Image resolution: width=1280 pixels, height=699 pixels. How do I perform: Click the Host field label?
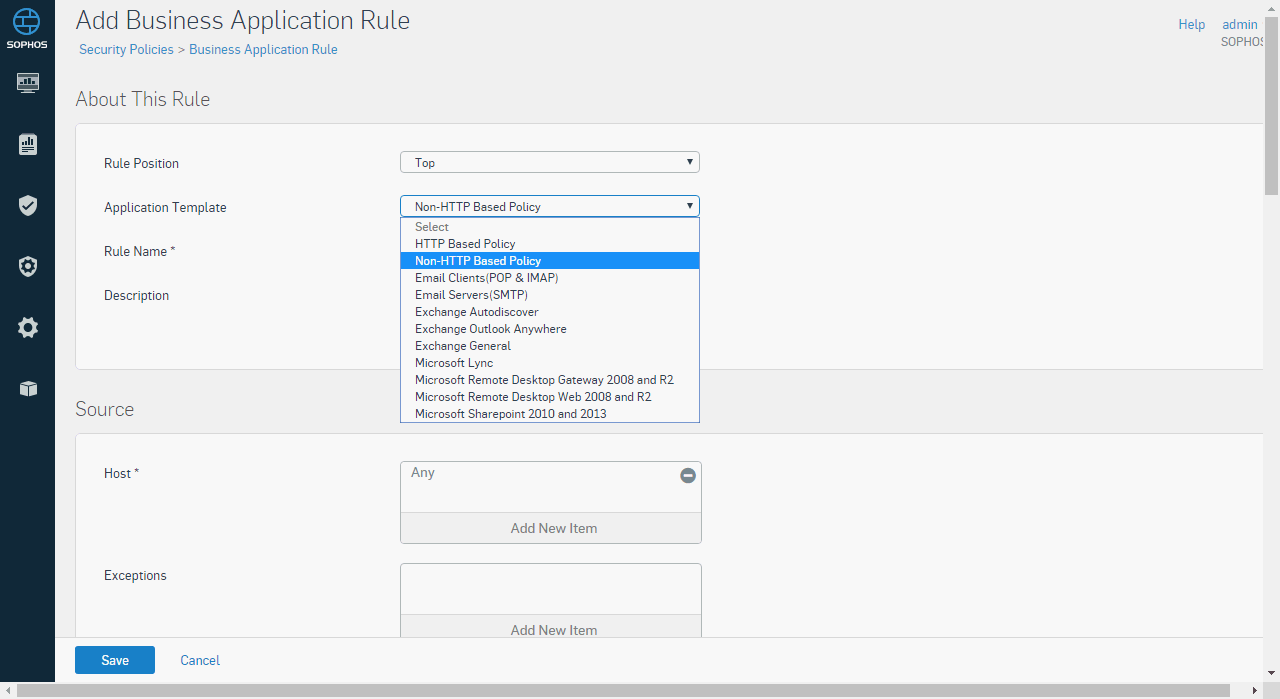(x=121, y=473)
